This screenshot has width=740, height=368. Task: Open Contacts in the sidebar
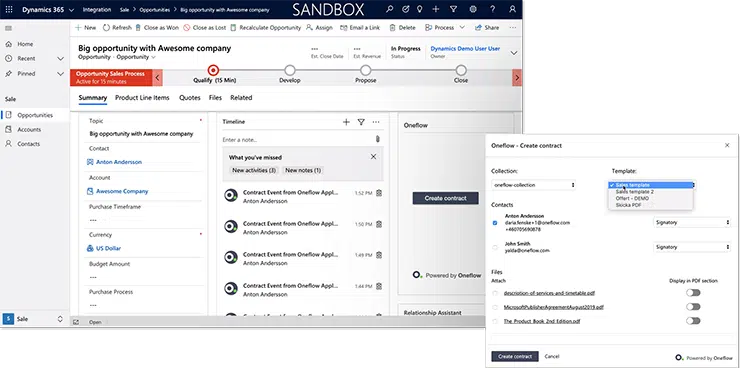28,144
